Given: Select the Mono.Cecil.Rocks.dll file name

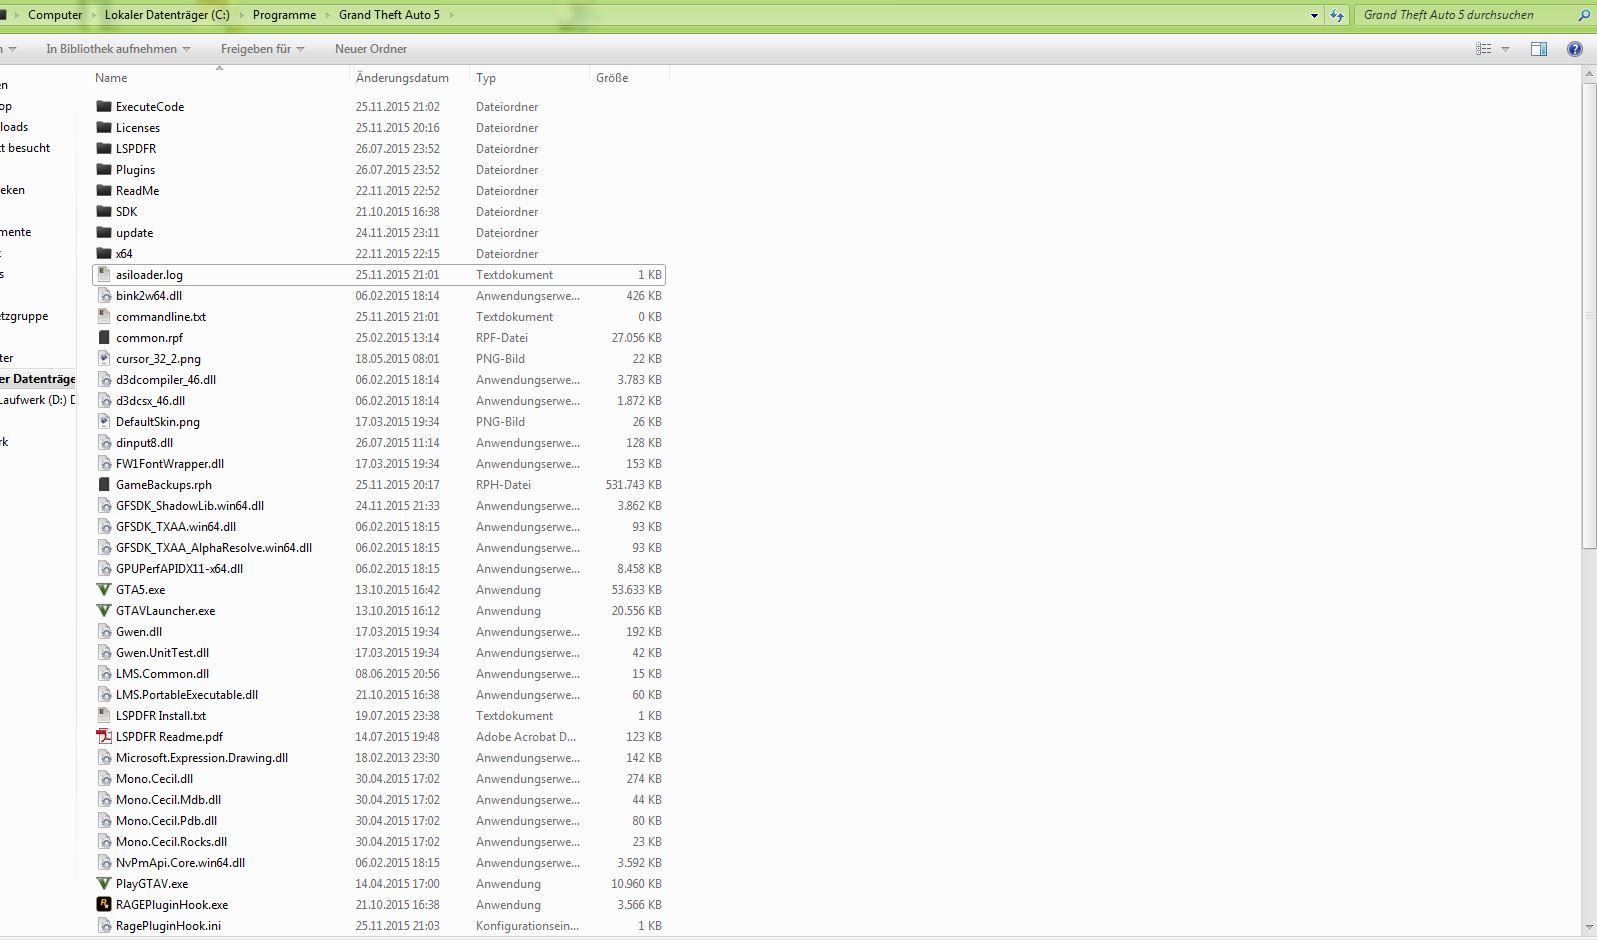Looking at the screenshot, I should 172,841.
